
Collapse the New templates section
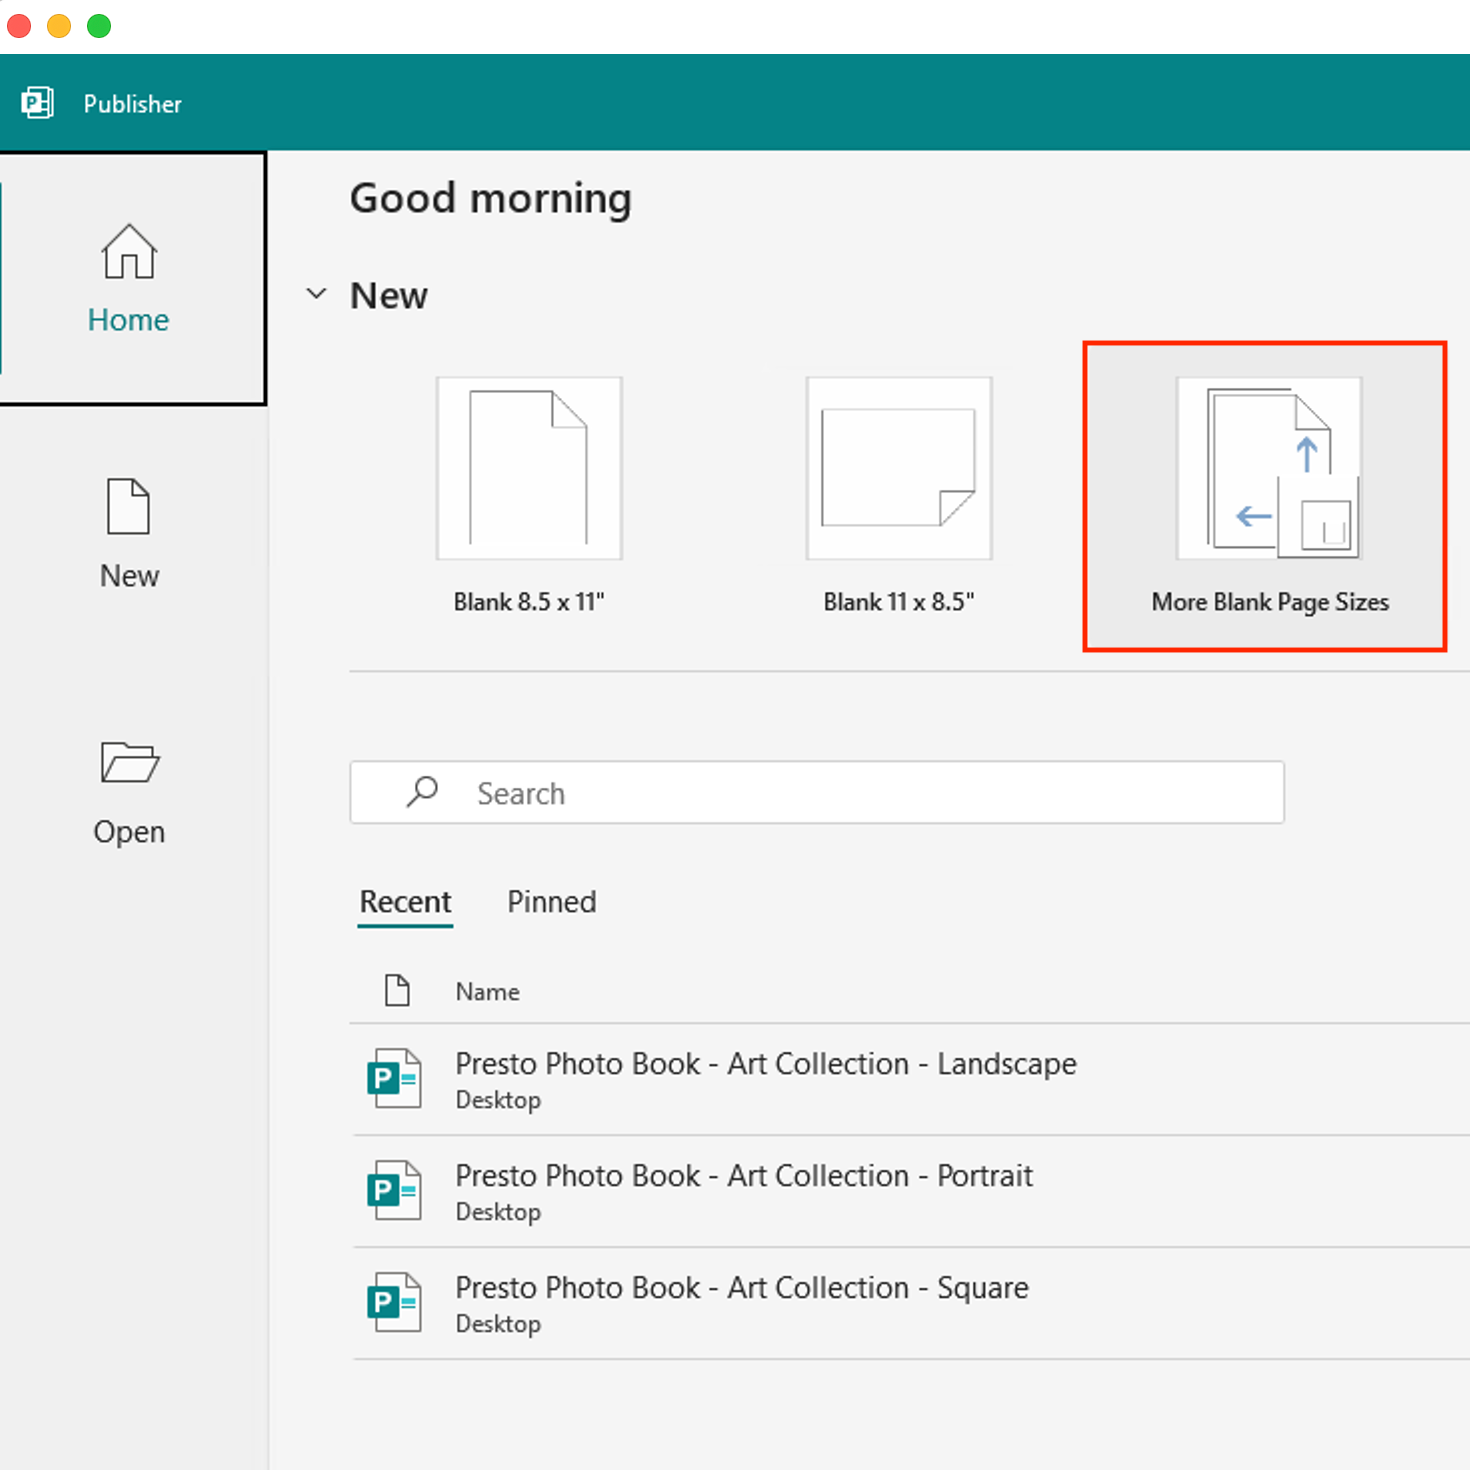(x=316, y=293)
